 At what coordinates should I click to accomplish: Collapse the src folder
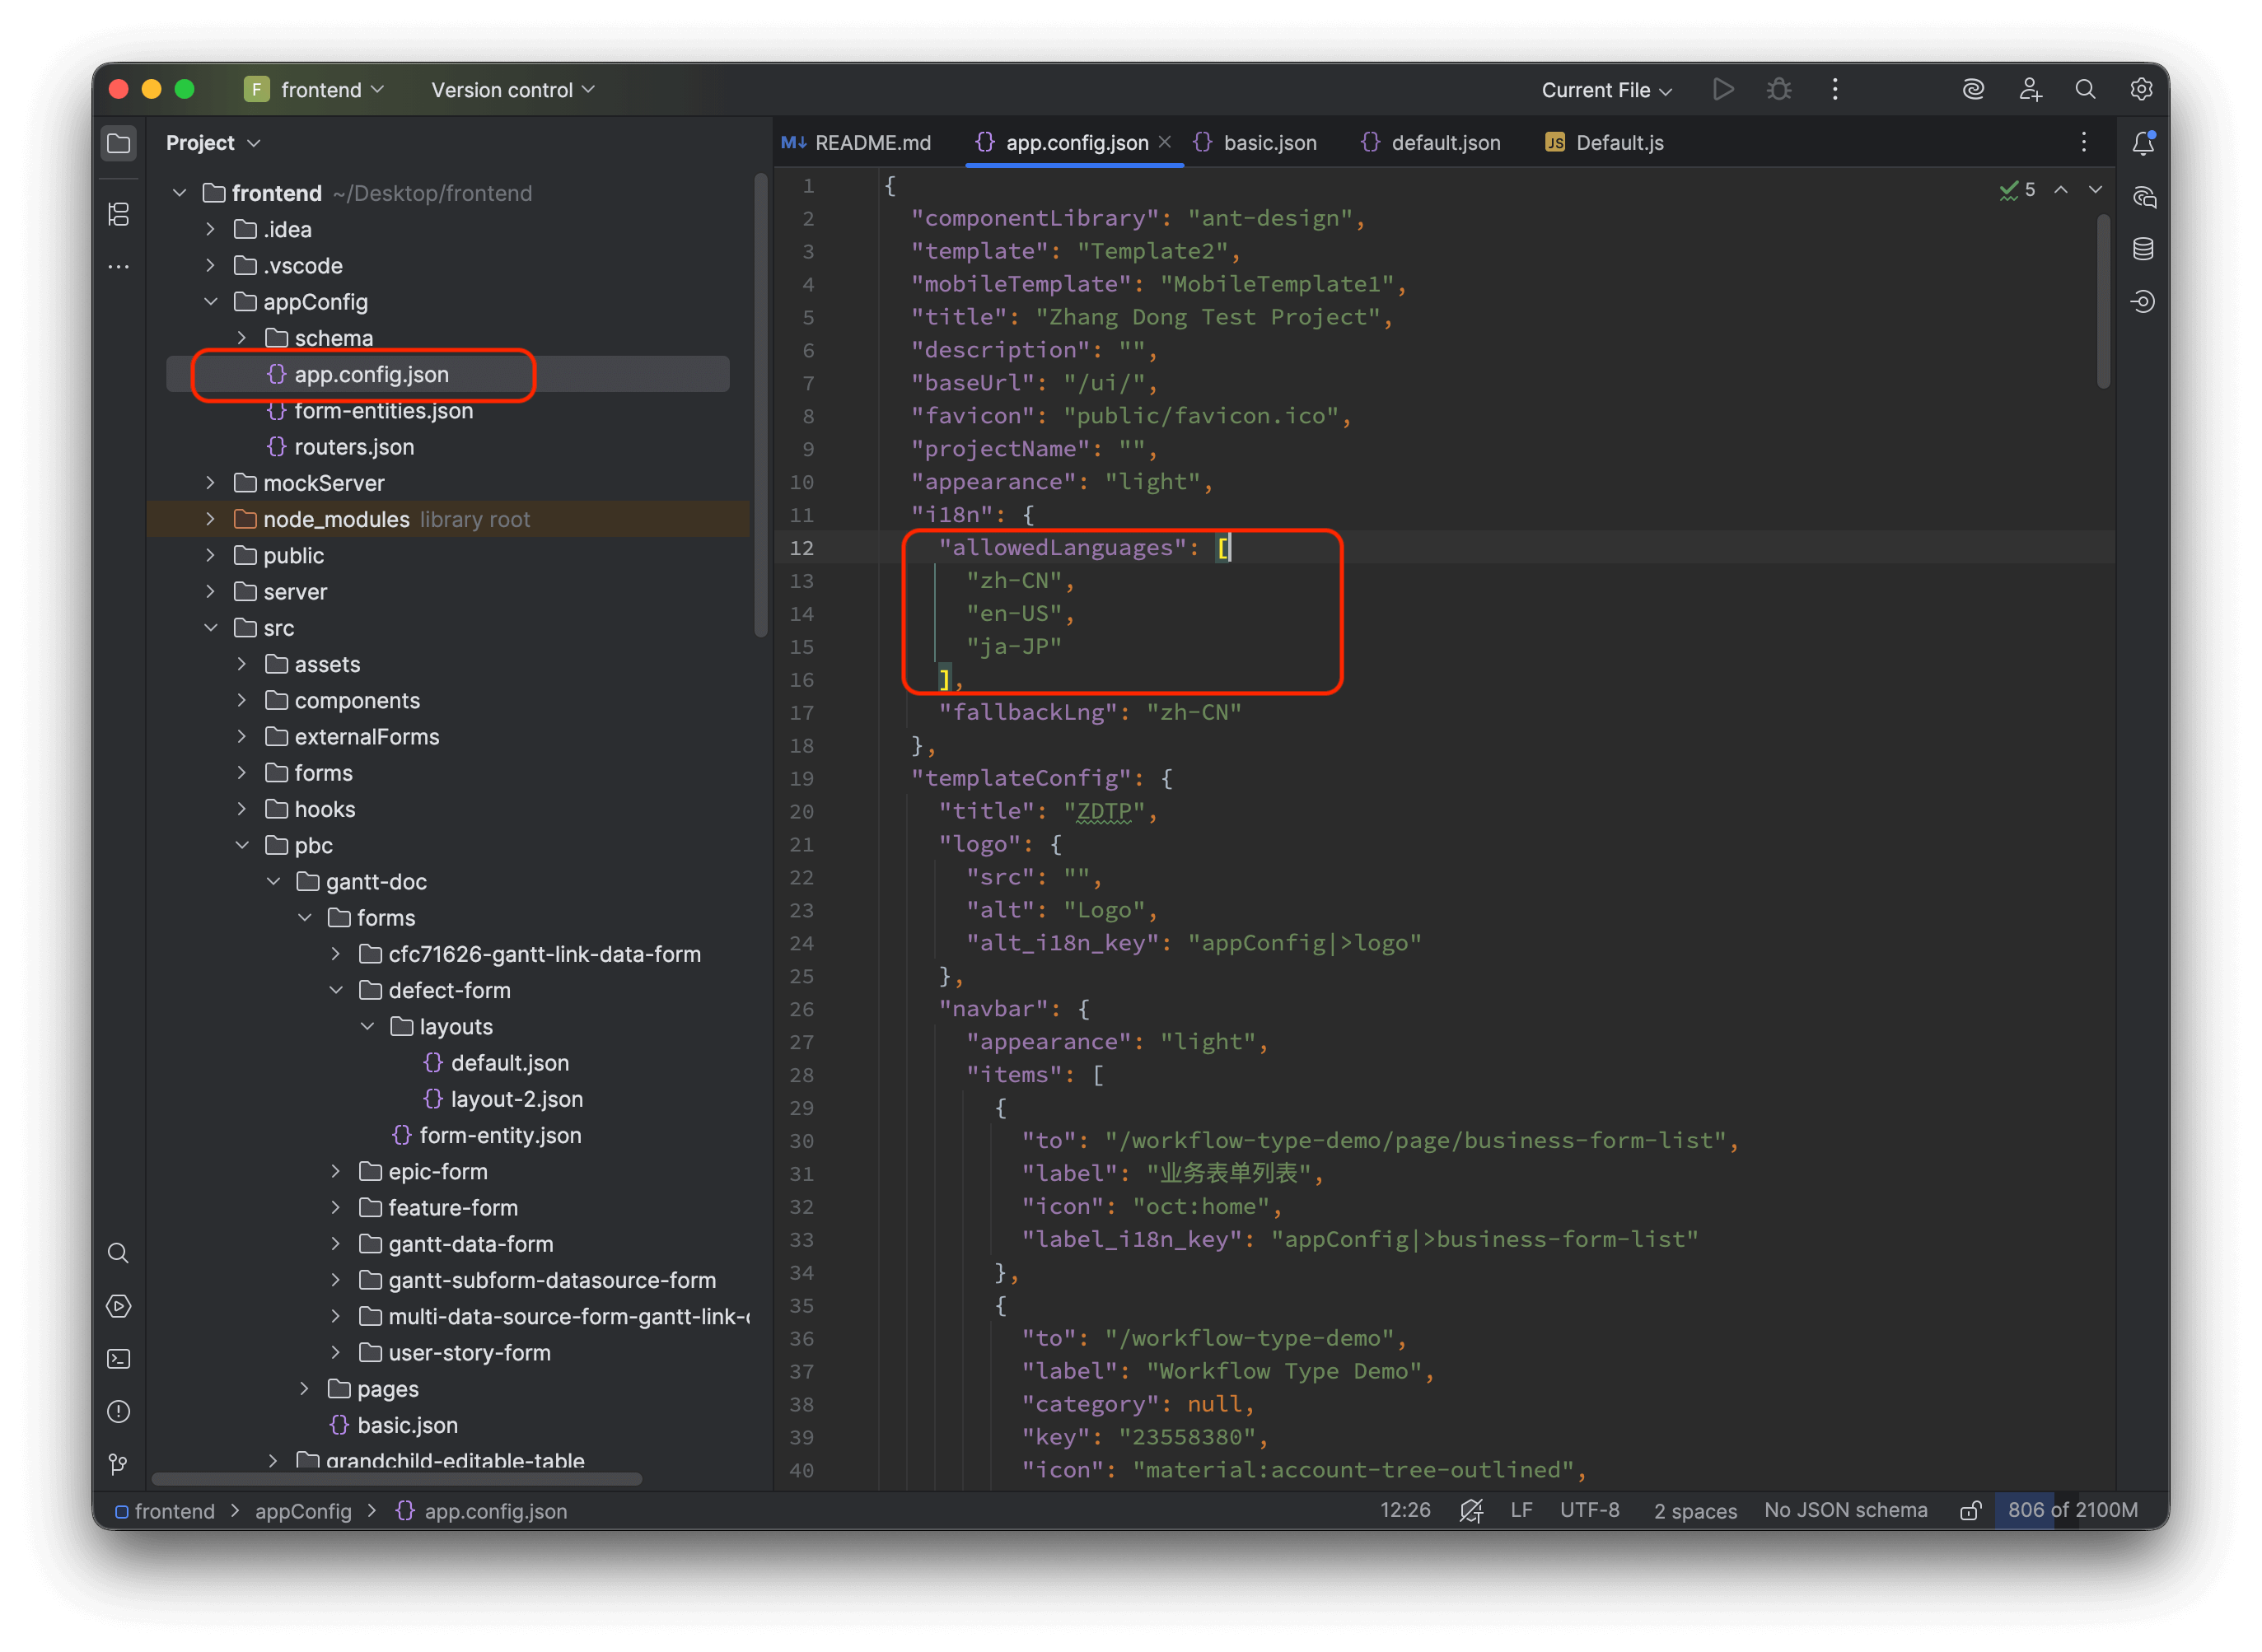coord(211,628)
